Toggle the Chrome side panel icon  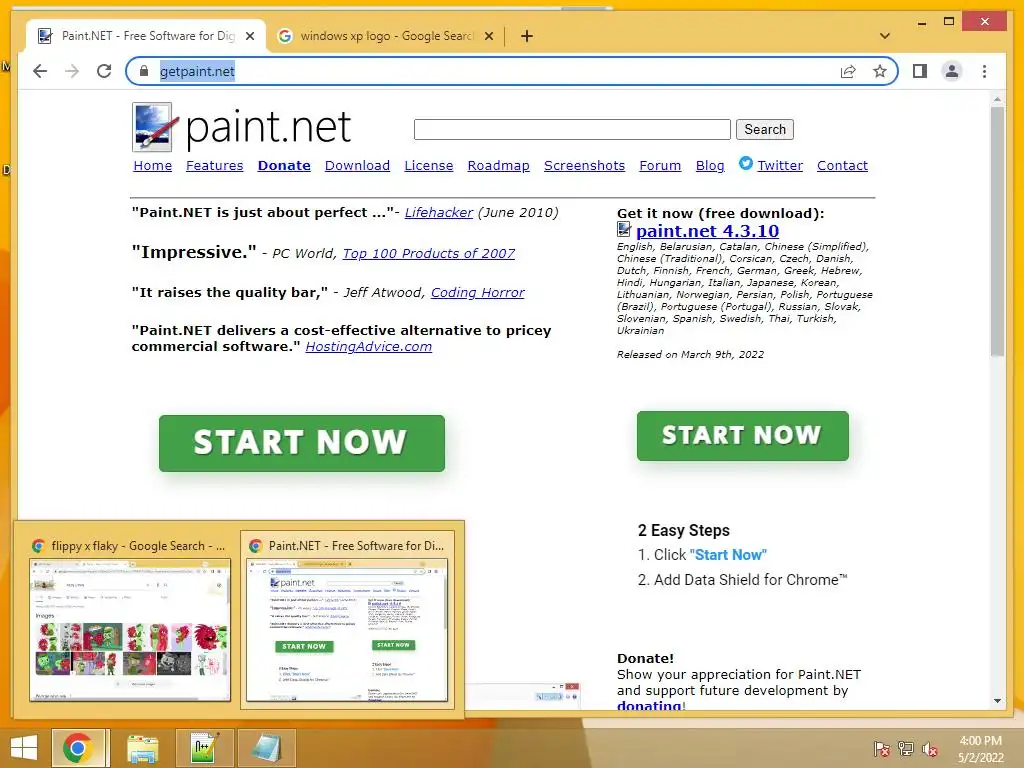[x=920, y=71]
